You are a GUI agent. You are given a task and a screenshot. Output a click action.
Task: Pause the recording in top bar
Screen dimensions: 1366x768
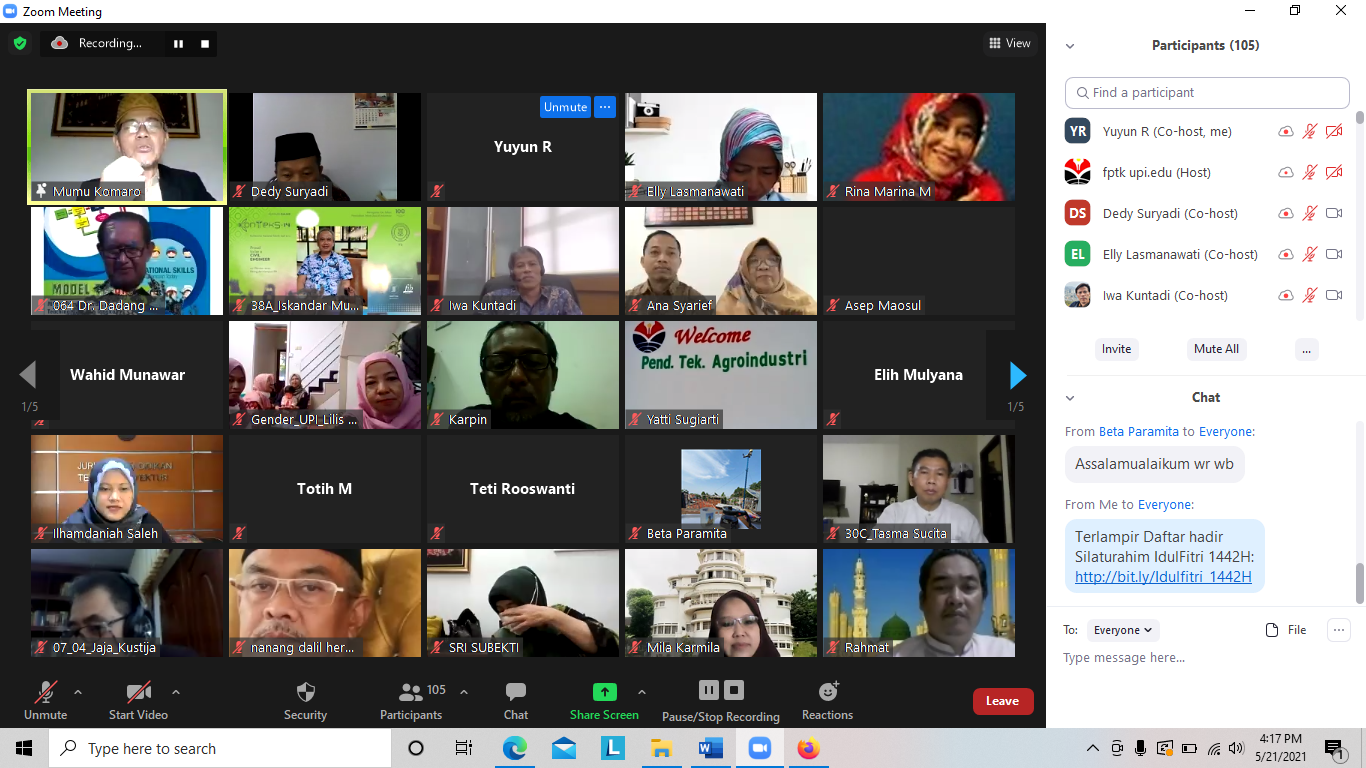pos(178,43)
